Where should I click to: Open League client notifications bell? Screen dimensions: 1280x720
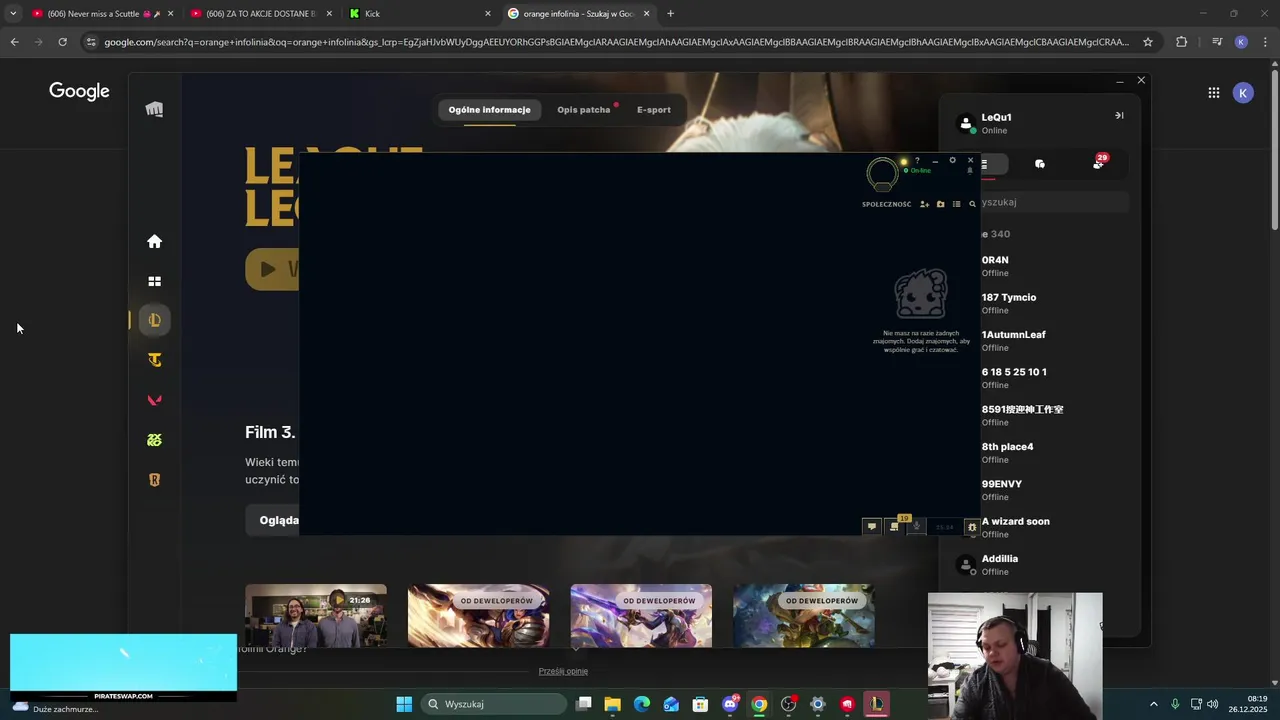coord(969,171)
